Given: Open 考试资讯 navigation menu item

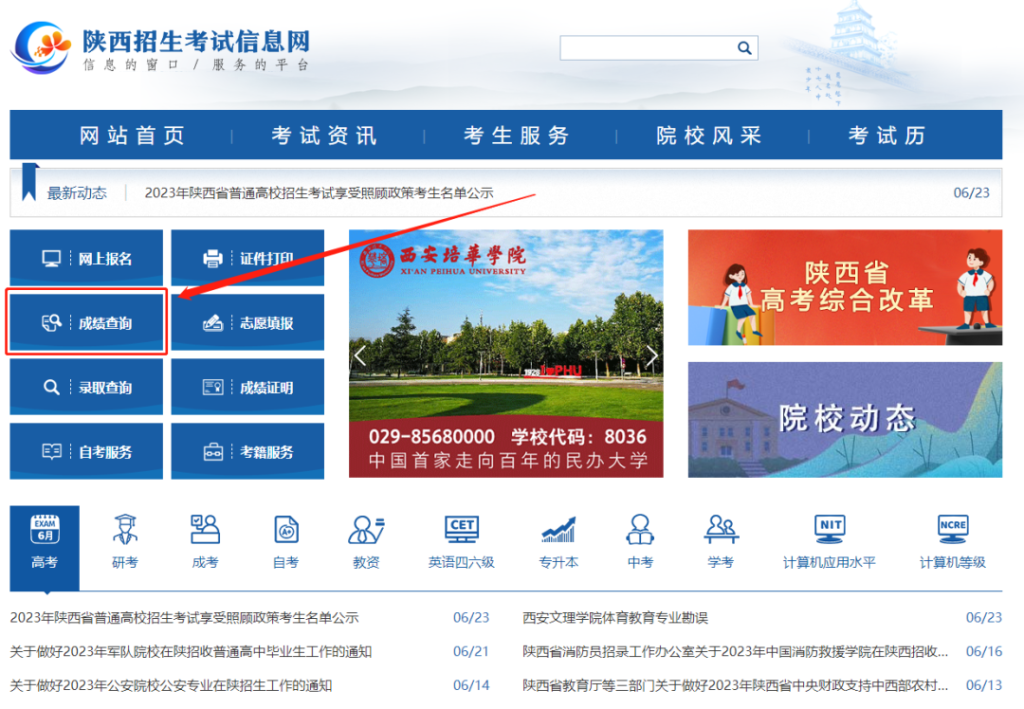Looking at the screenshot, I should click(324, 136).
